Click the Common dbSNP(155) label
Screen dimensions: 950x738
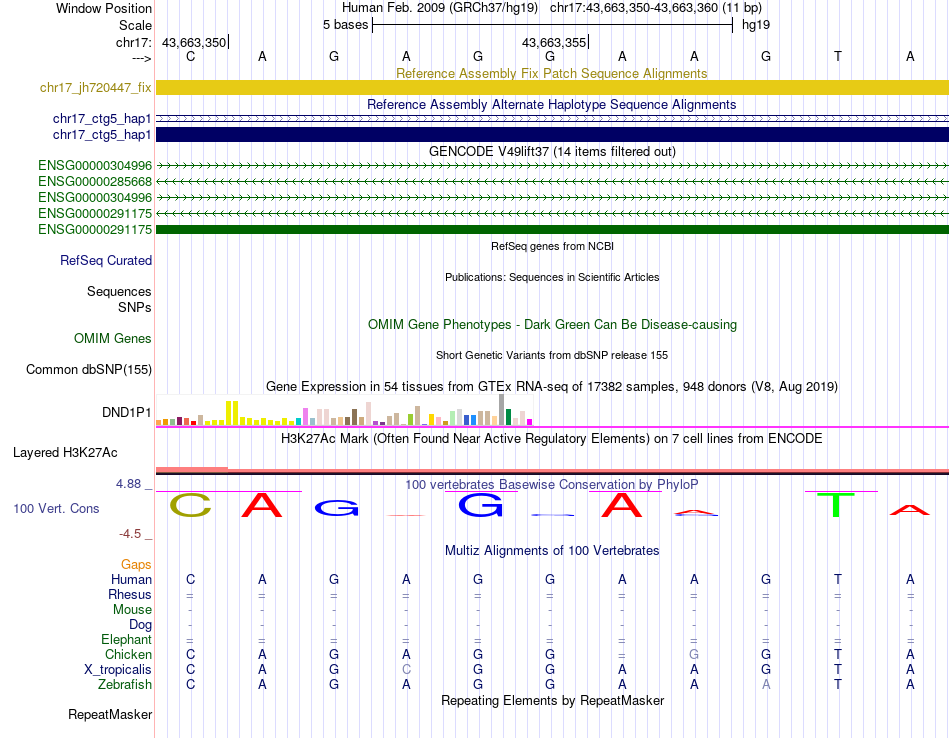(89, 370)
